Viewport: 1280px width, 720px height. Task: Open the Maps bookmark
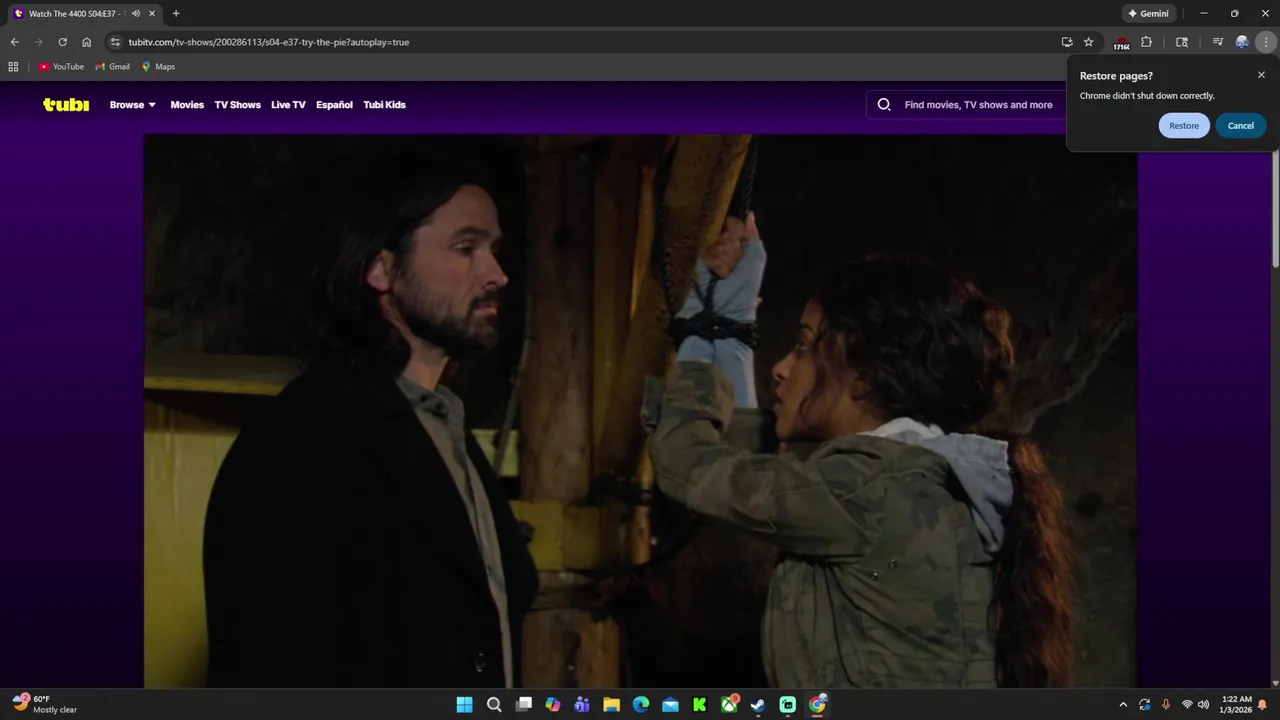[x=158, y=67]
